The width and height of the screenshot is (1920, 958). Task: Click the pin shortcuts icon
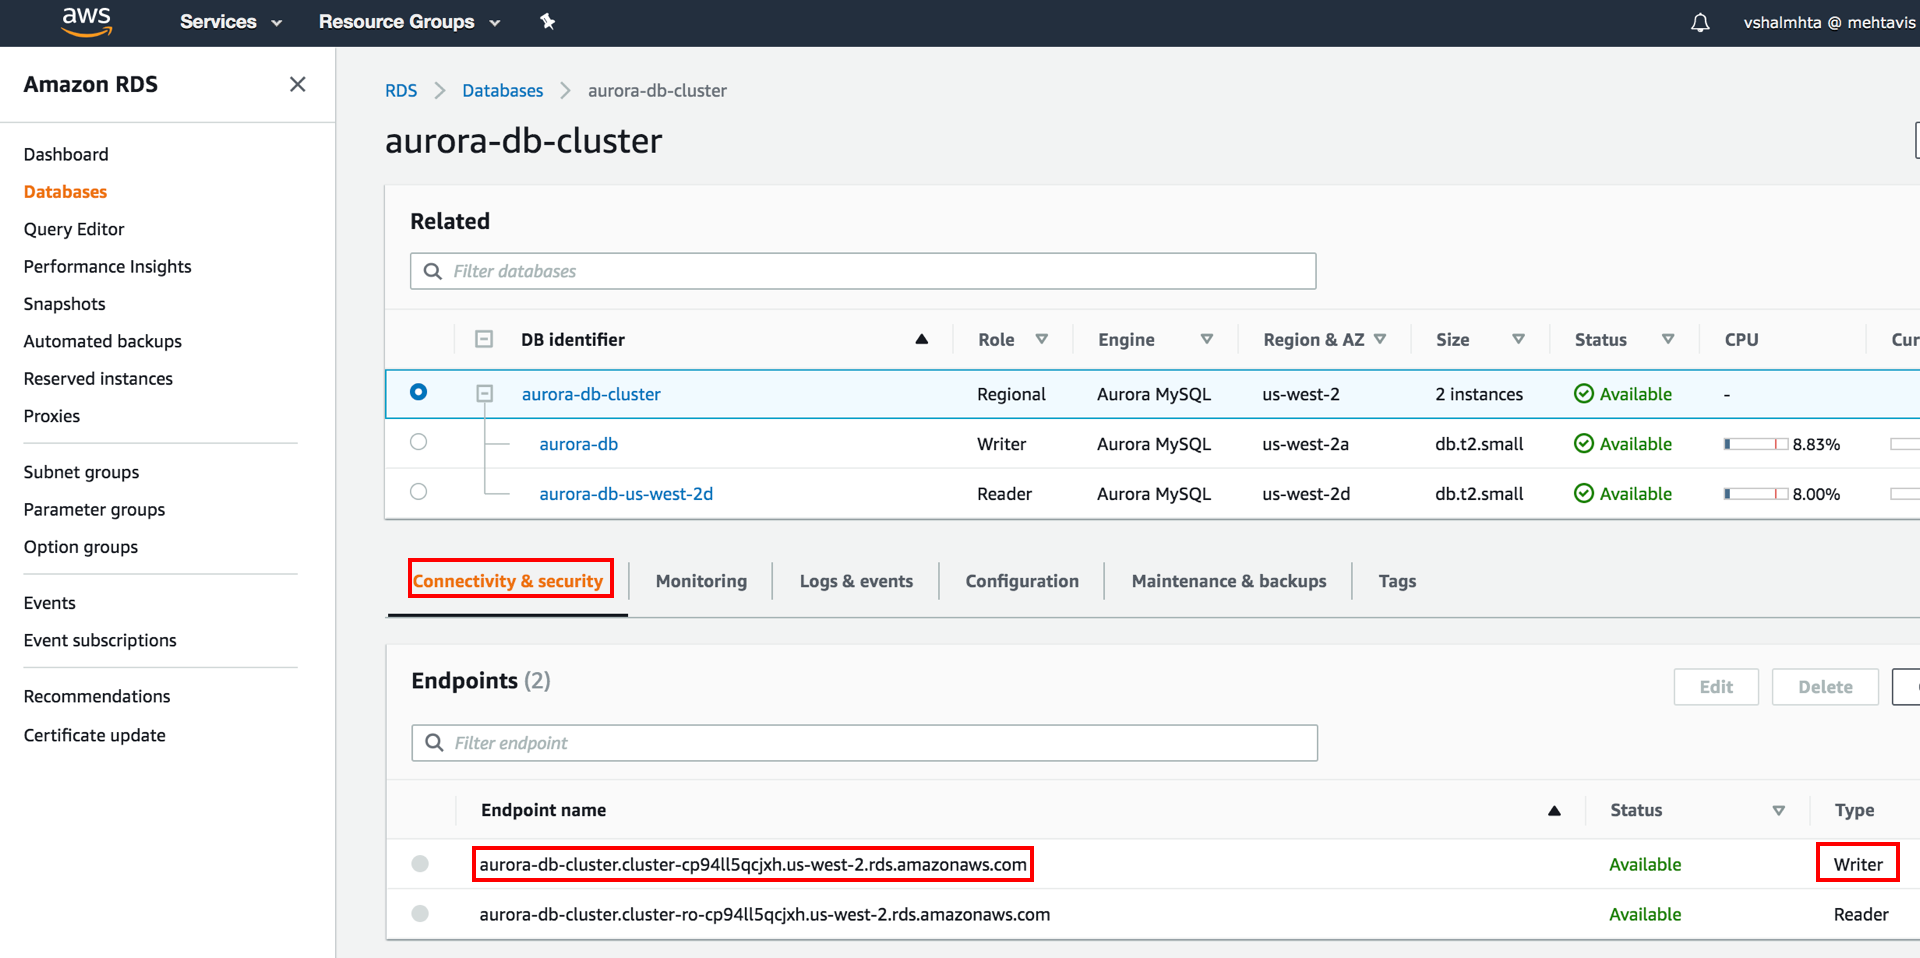[547, 21]
